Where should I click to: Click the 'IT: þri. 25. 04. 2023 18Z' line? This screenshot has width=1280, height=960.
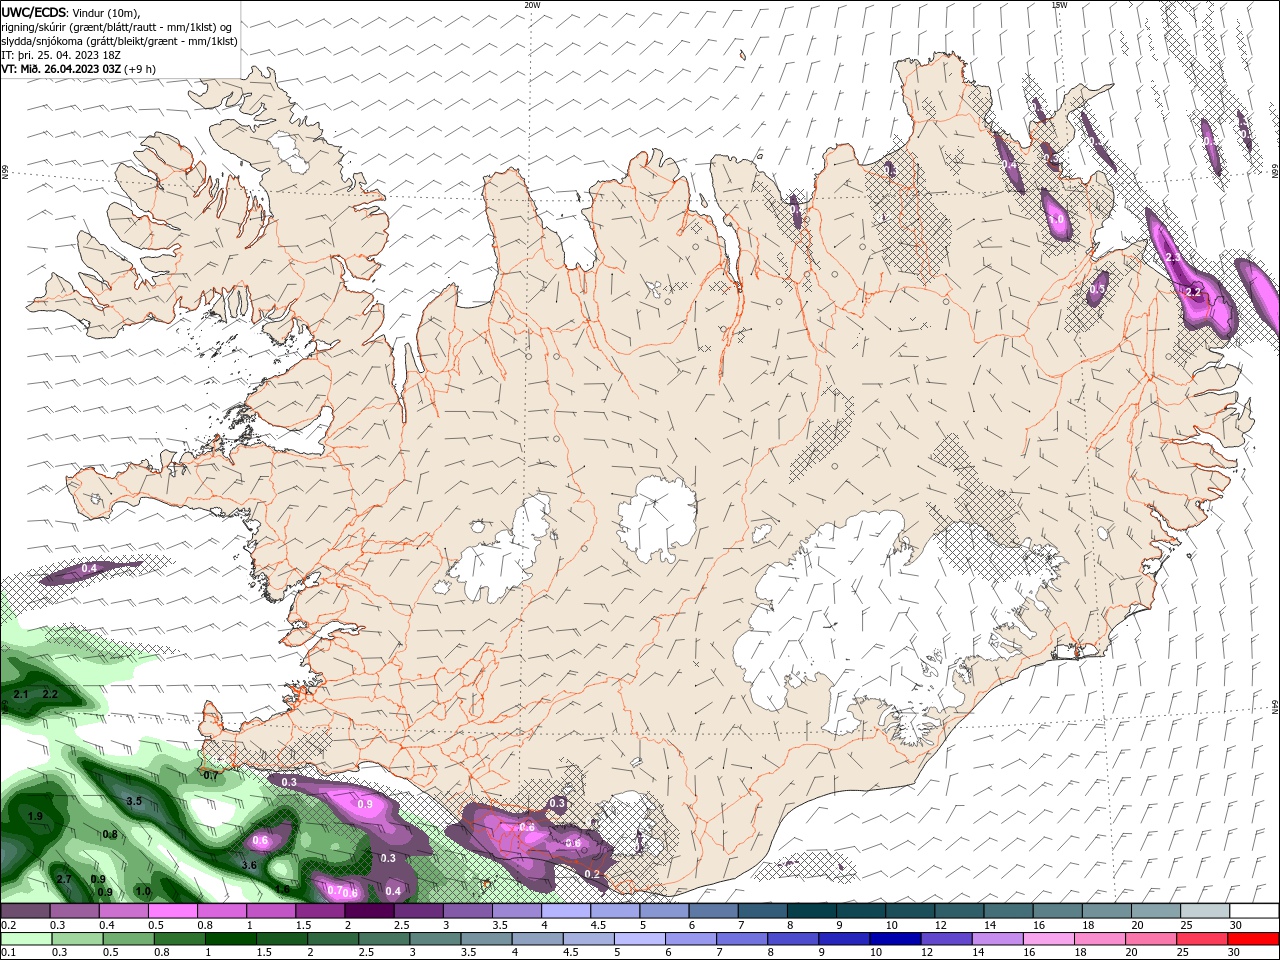pos(60,55)
